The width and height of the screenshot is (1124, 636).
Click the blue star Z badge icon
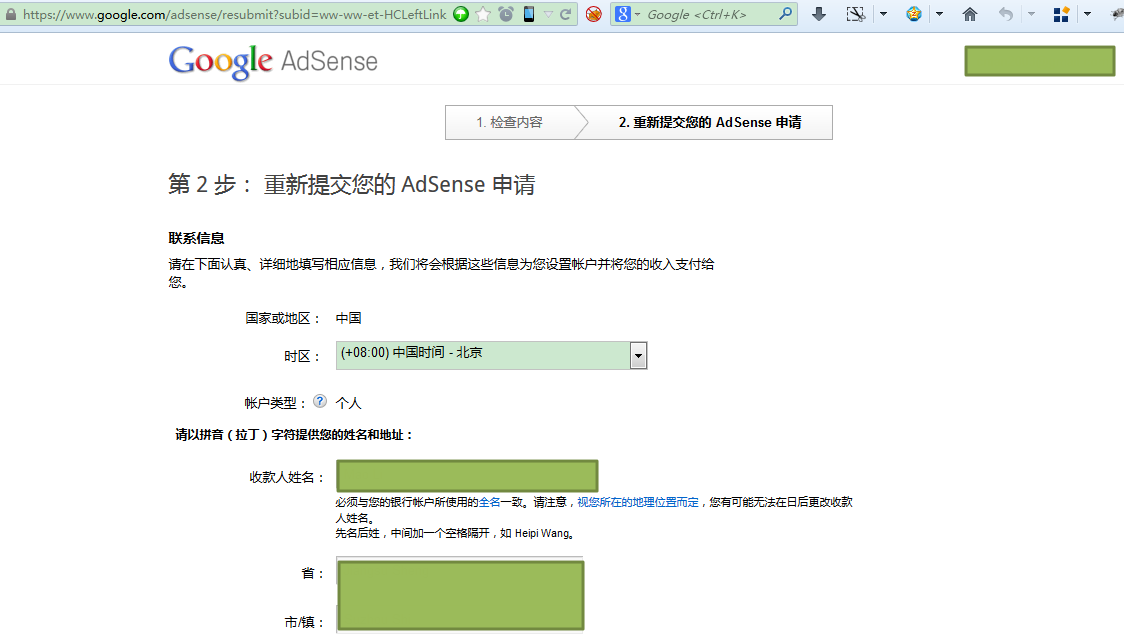pyautogui.click(x=914, y=14)
